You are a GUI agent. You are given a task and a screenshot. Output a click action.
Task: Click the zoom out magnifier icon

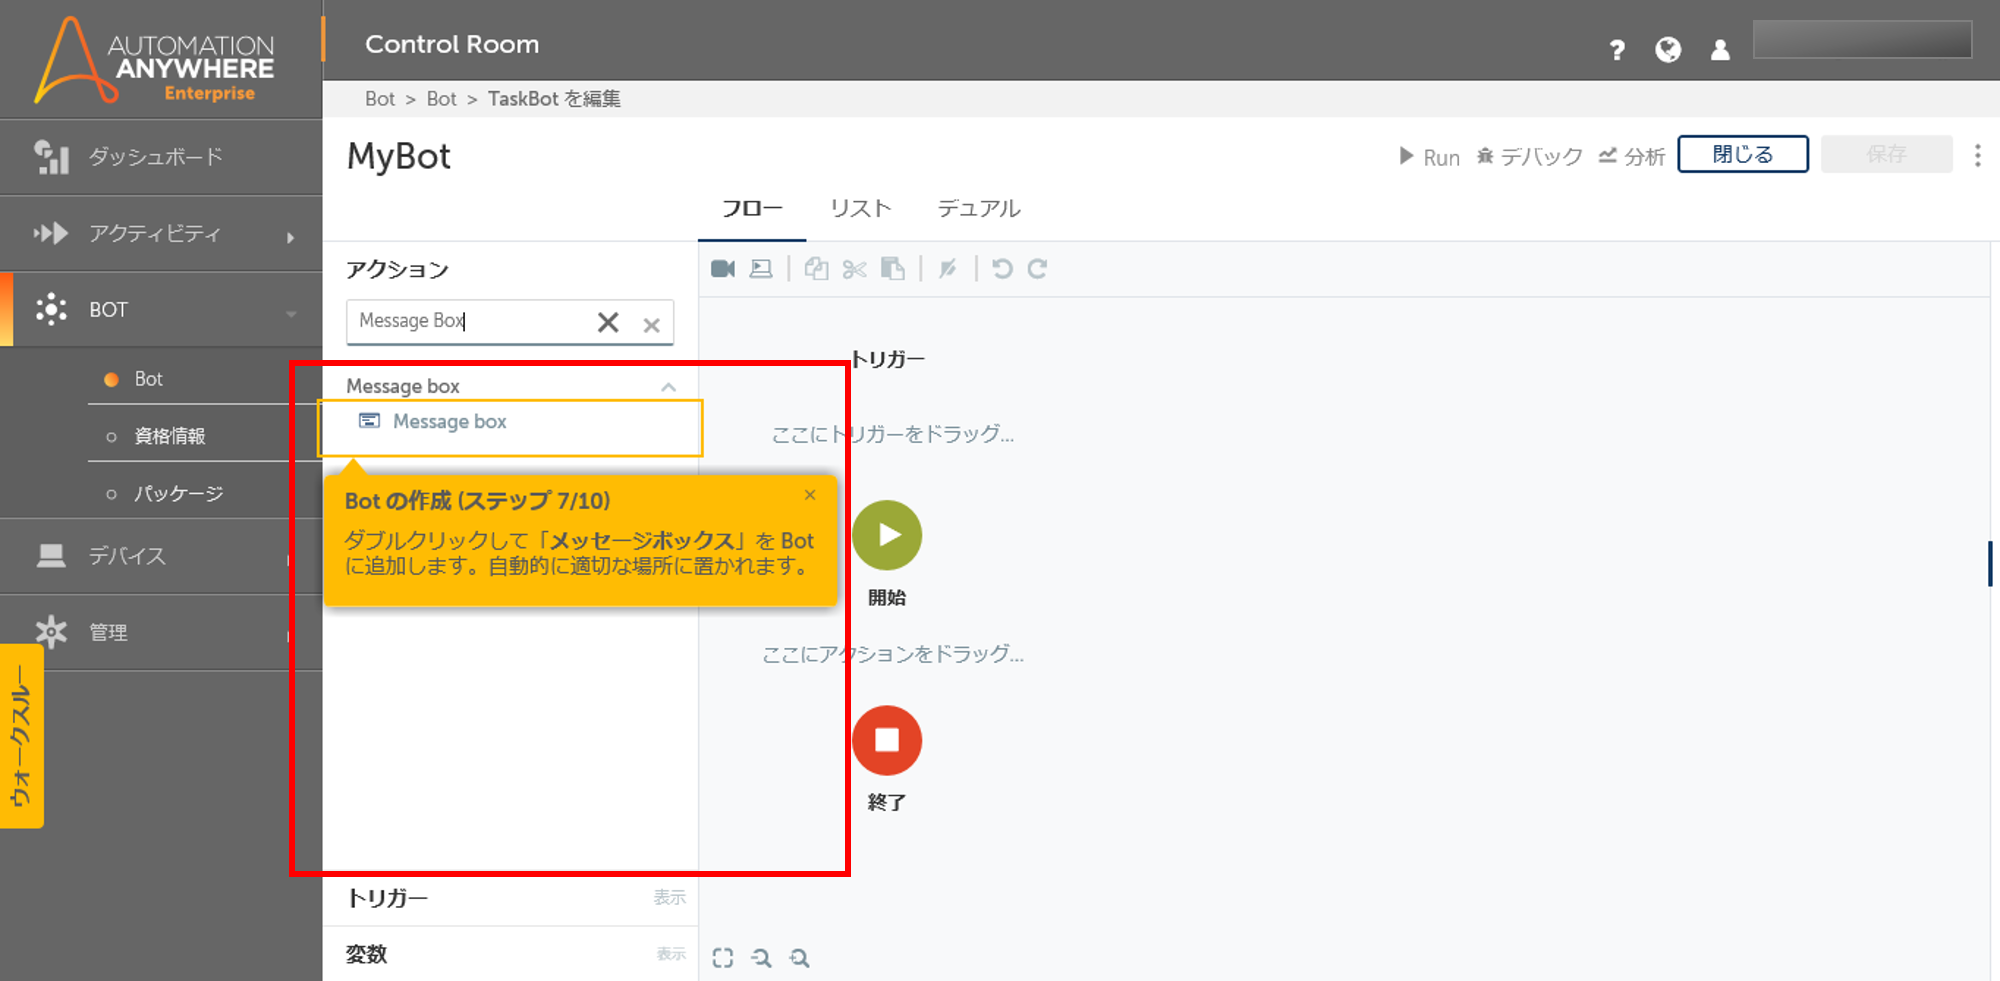point(761,958)
